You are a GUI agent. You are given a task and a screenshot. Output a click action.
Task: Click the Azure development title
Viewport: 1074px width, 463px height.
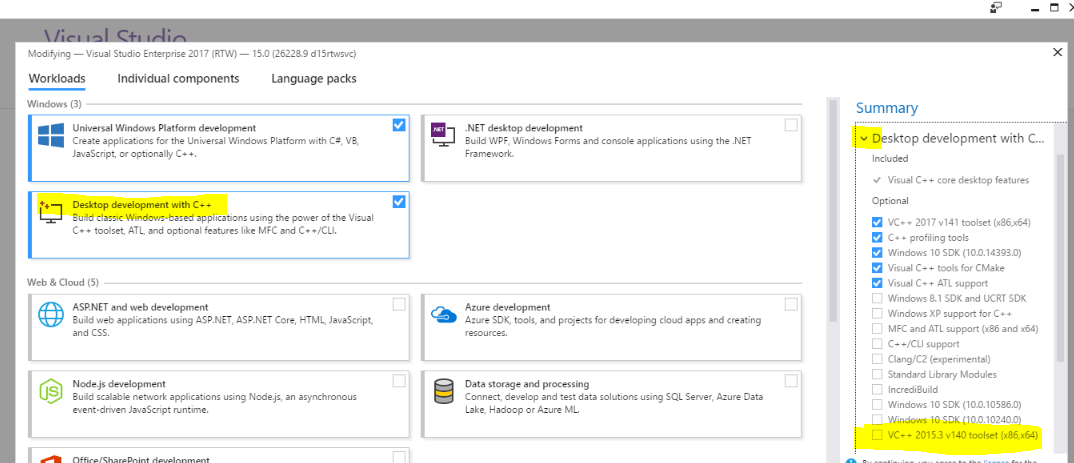pos(508,308)
